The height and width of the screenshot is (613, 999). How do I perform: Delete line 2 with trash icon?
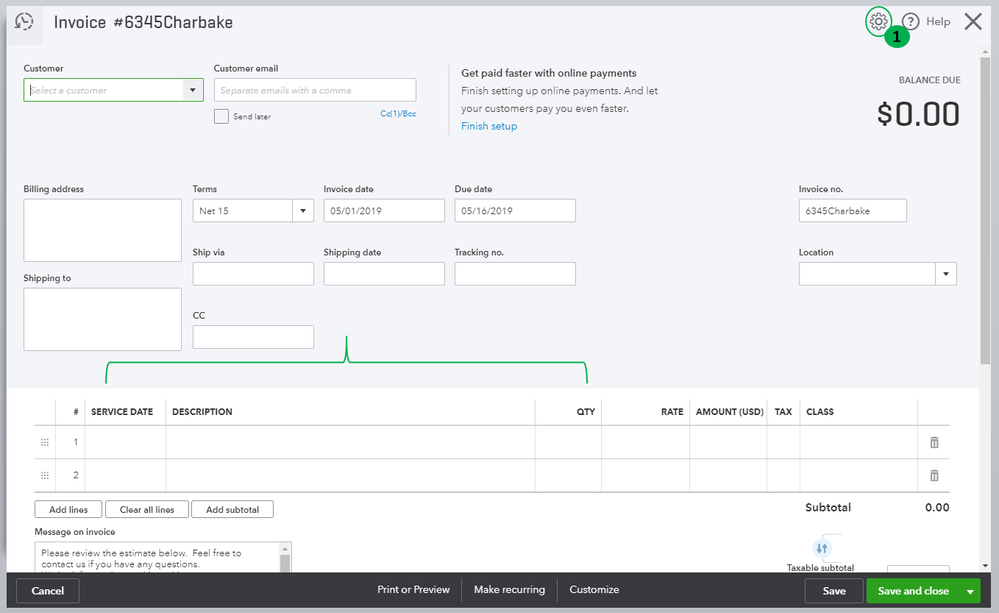tap(934, 476)
